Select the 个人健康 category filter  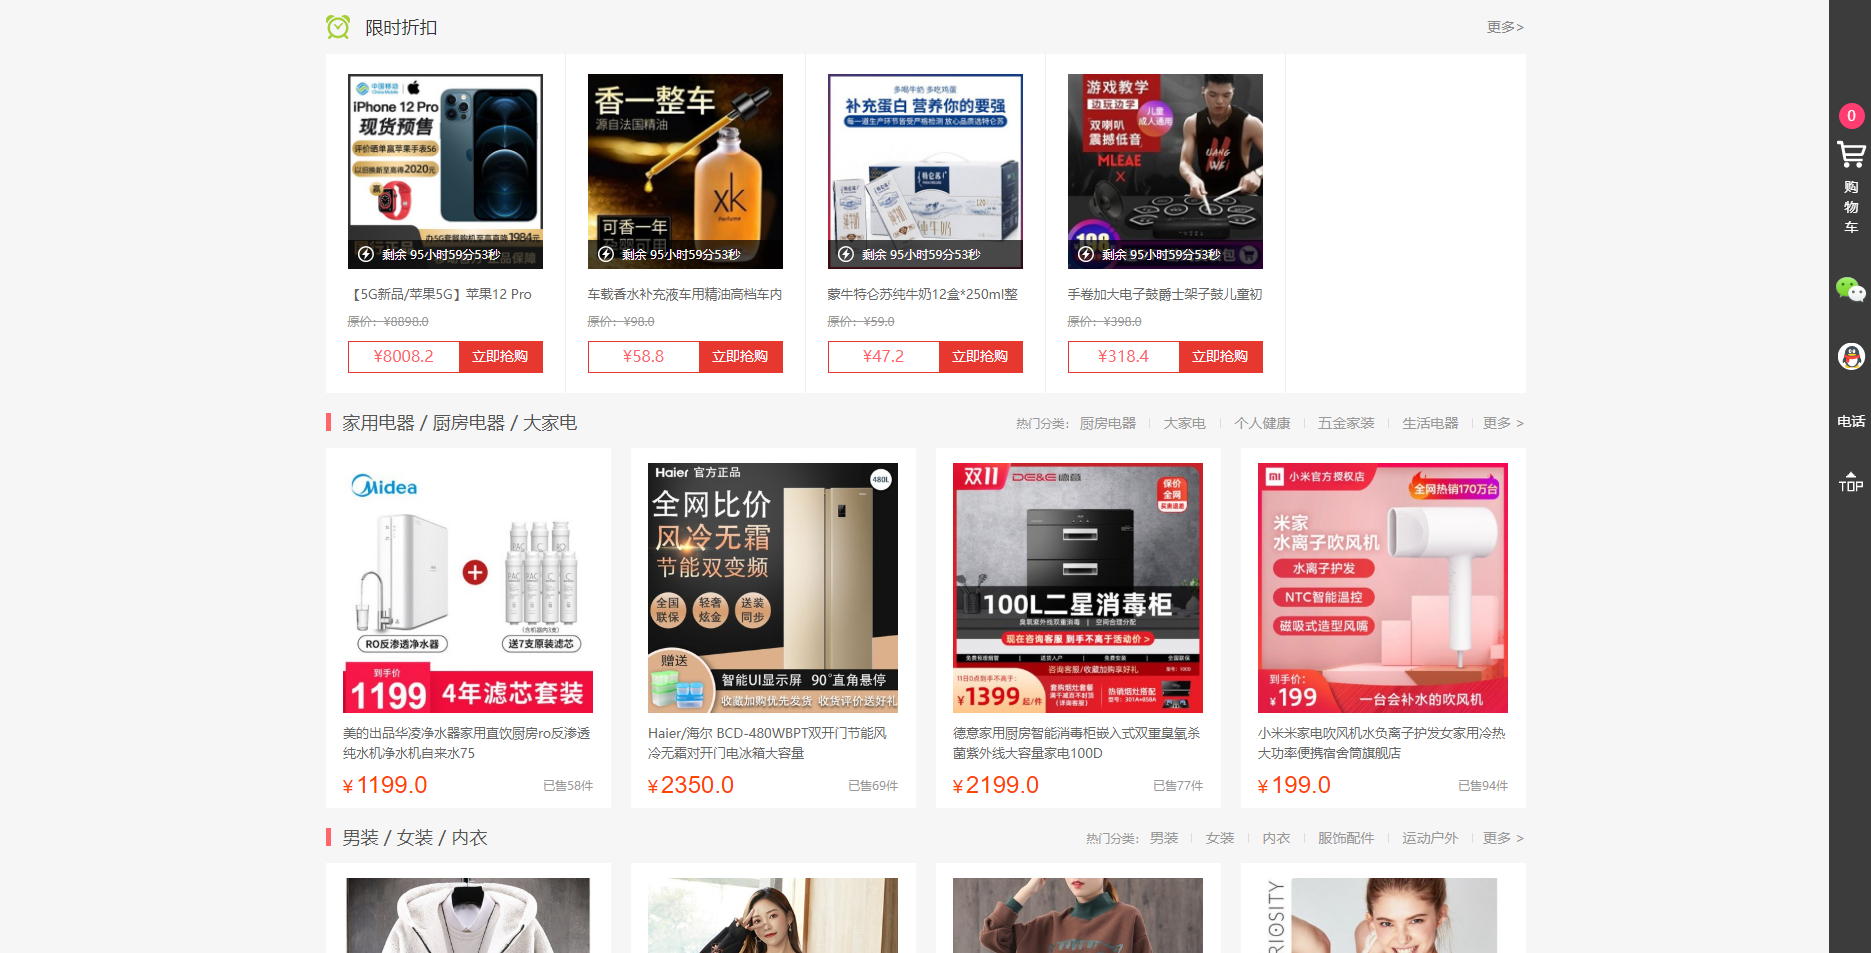(1262, 422)
